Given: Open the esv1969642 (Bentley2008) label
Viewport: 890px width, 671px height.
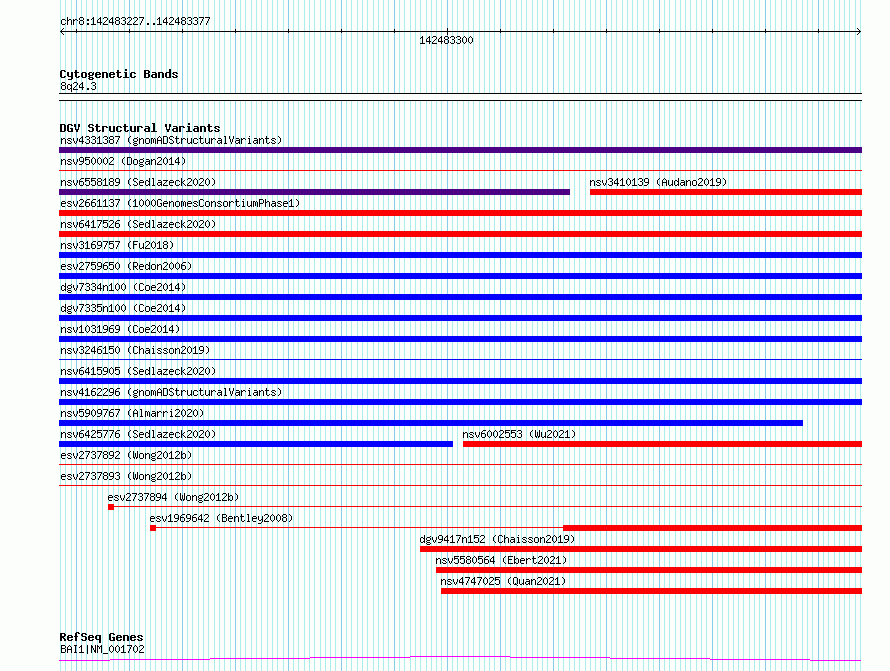Looking at the screenshot, I should 221,518.
